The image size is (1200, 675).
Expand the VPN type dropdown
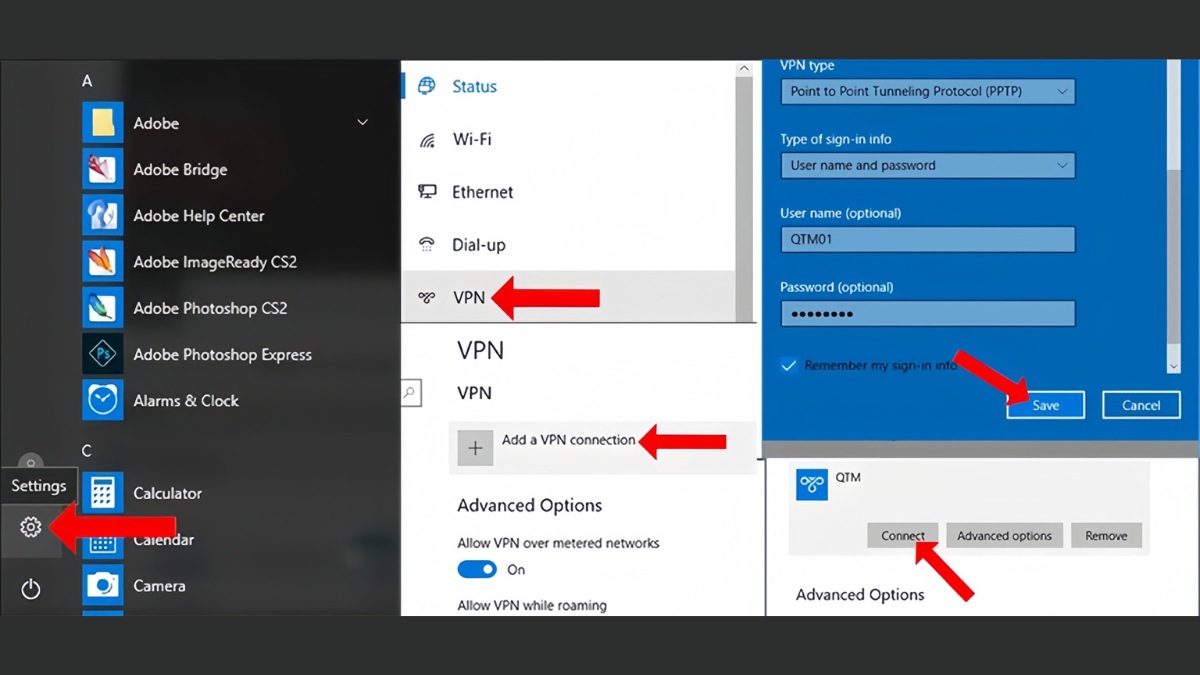point(926,92)
